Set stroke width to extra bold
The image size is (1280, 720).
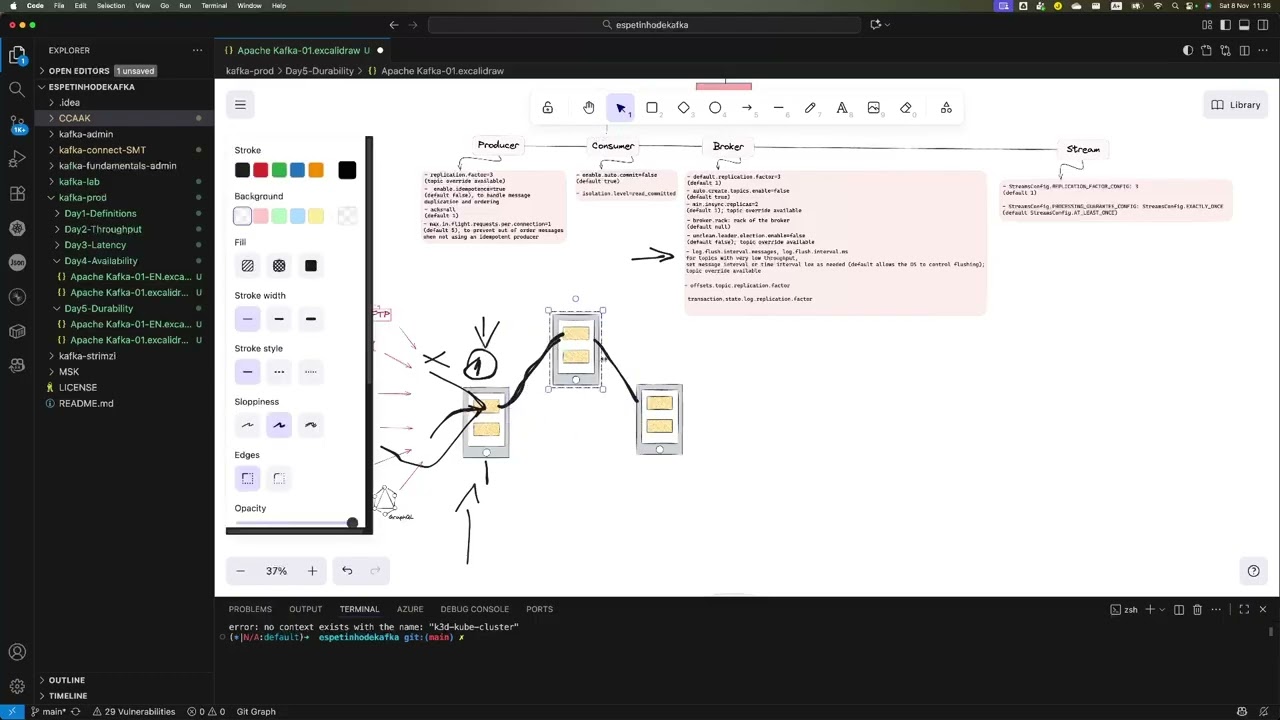point(311,319)
